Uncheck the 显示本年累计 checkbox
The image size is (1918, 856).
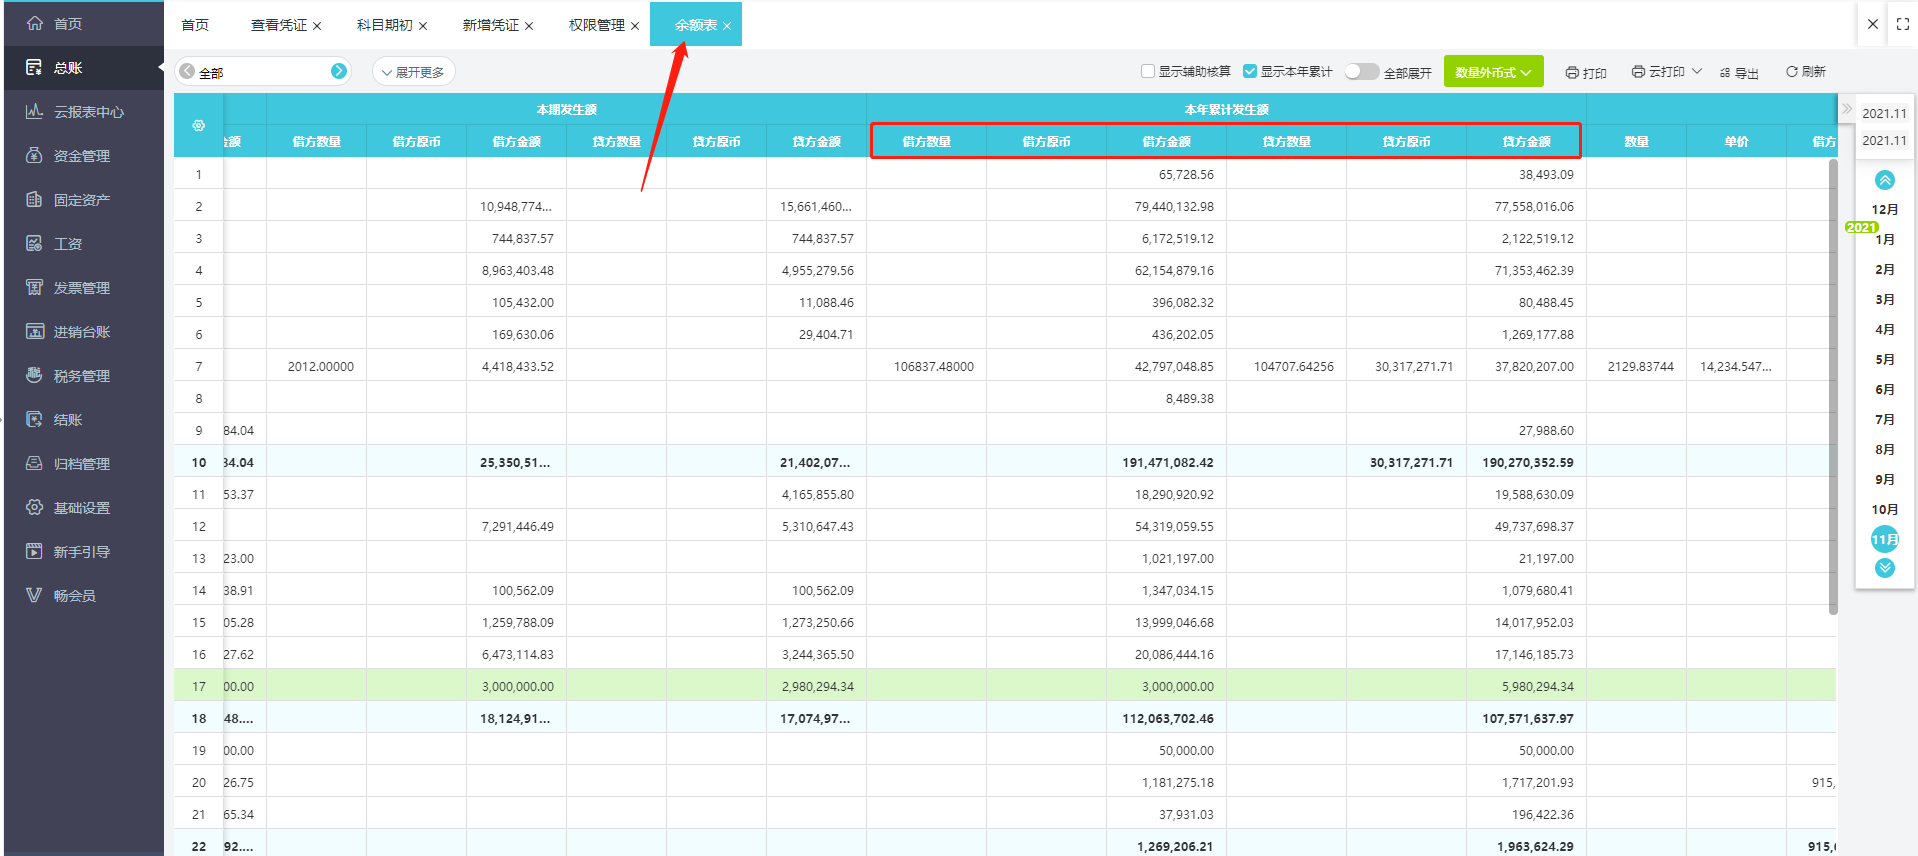pyautogui.click(x=1250, y=71)
